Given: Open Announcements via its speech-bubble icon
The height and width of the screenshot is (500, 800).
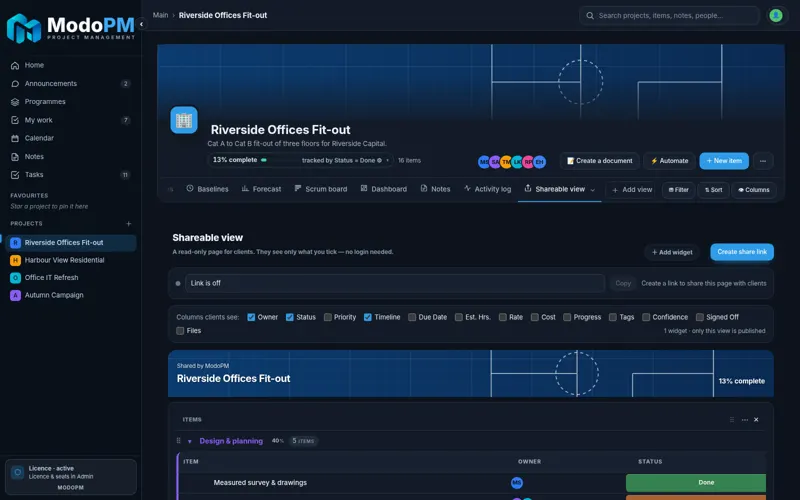Looking at the screenshot, I should [x=15, y=84].
